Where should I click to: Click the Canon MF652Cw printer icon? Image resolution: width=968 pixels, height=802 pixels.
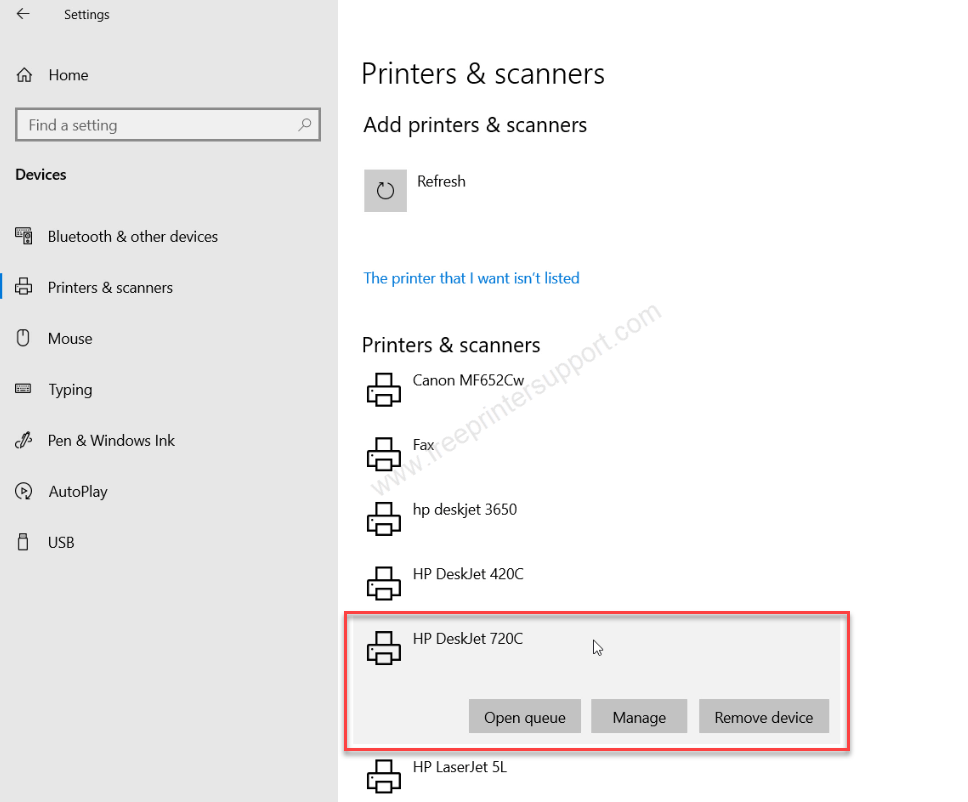coord(384,390)
